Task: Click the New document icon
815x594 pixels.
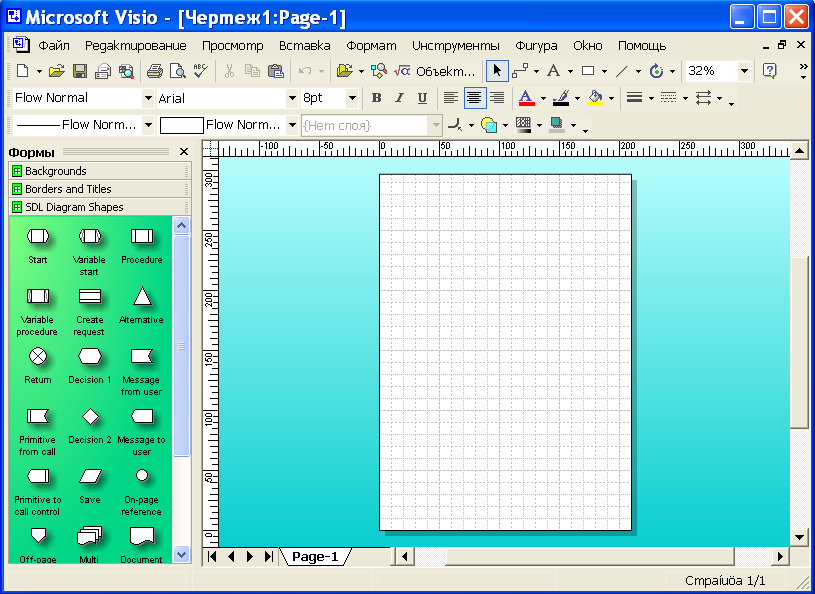Action: [x=22, y=71]
